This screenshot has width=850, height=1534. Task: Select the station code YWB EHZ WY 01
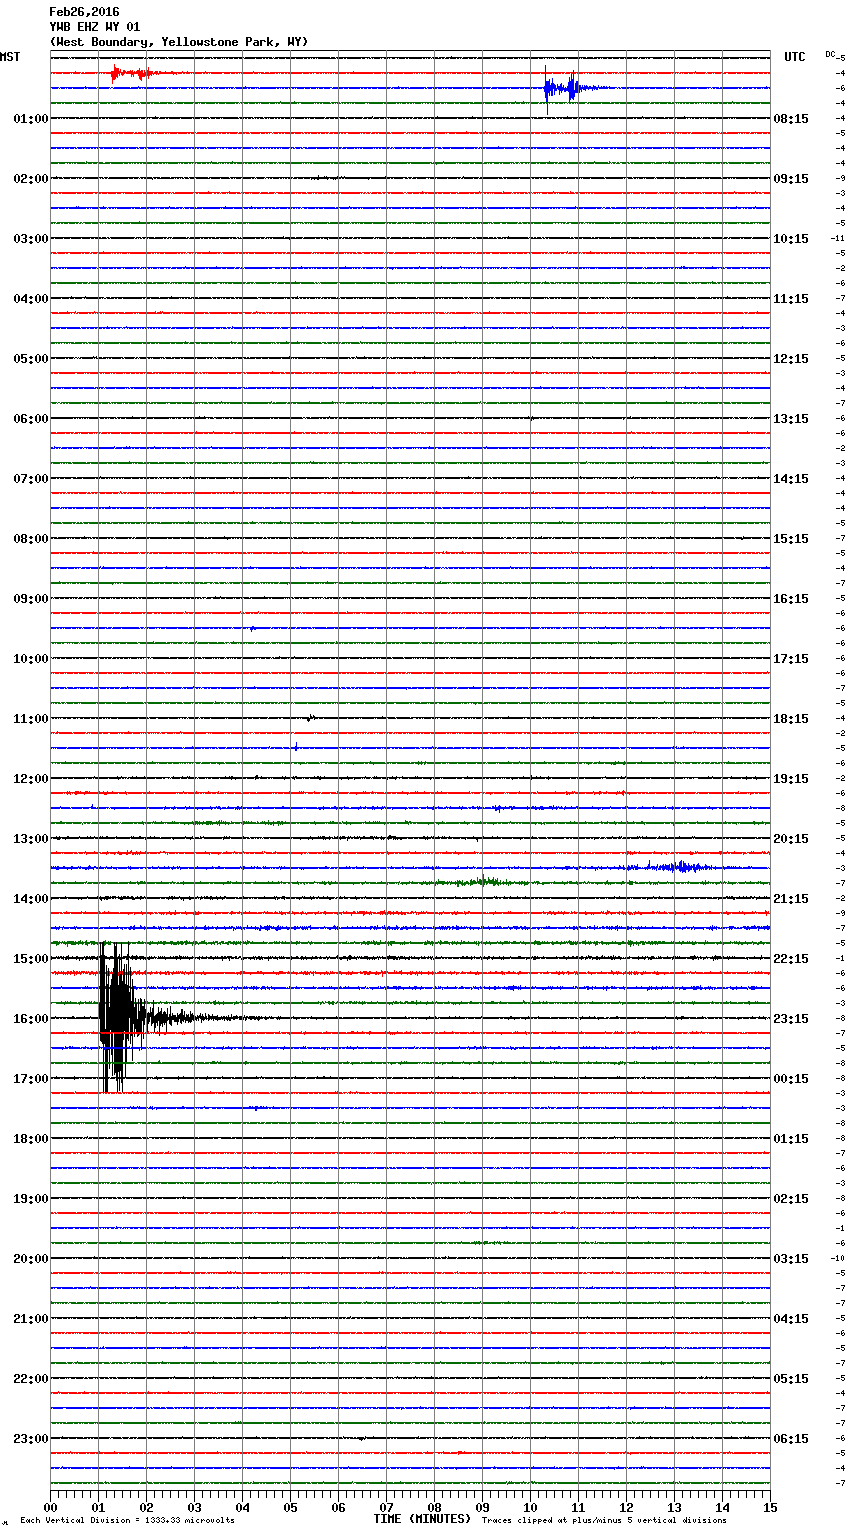coord(95,27)
